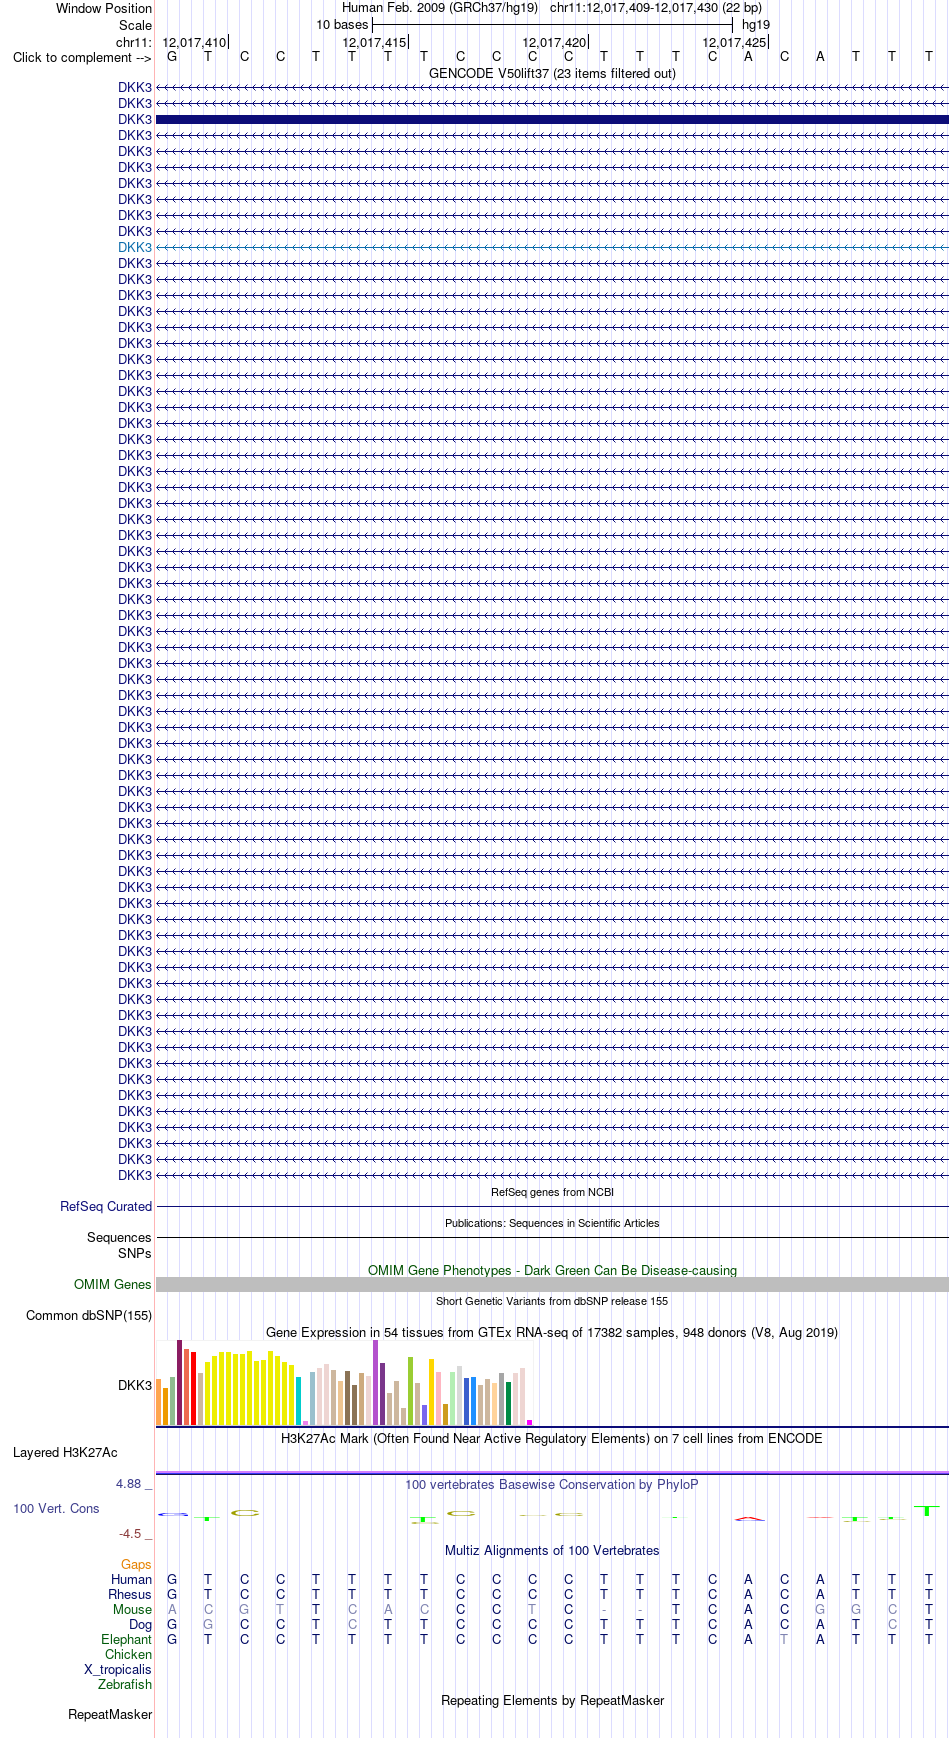Screen dimensions: 950x1738
Task: Click coordinate label 12,017,410
Action: [x=194, y=42]
